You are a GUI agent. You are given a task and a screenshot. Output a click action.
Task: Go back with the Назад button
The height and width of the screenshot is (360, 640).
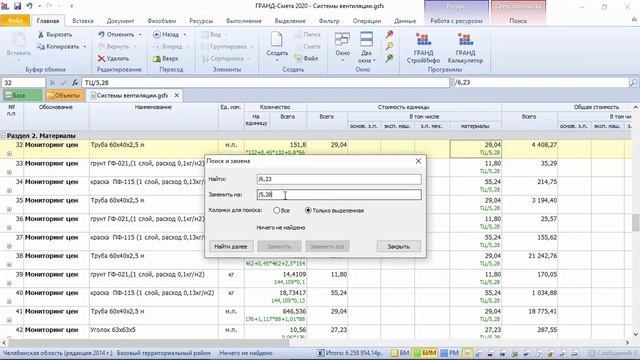(166, 35)
